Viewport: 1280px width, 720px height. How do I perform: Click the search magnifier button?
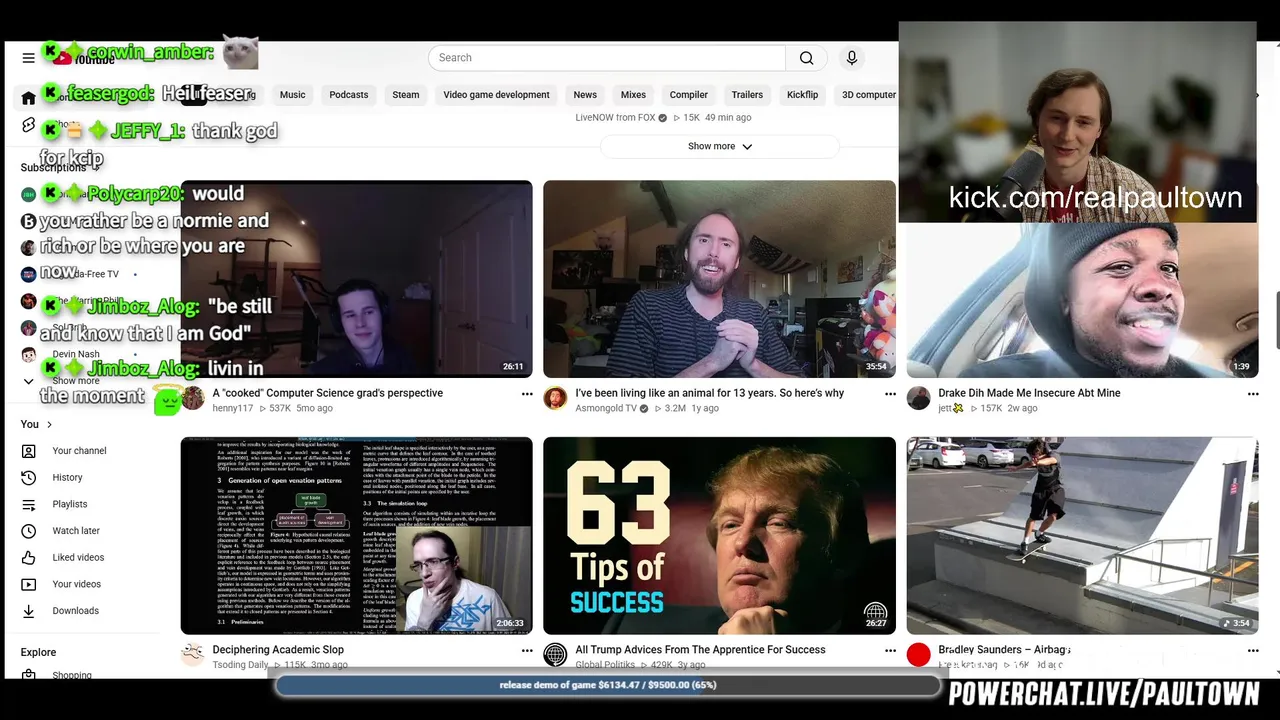[x=806, y=58]
